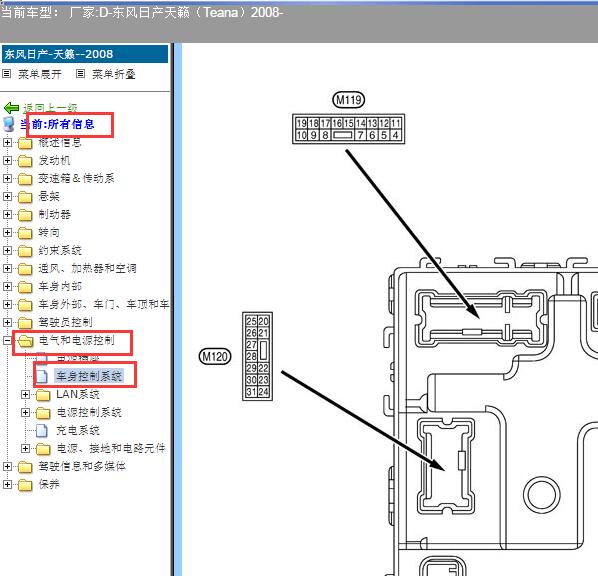Screen dimensions: 598x576
Task: Select the 车身内部 folder
Action: point(60,286)
